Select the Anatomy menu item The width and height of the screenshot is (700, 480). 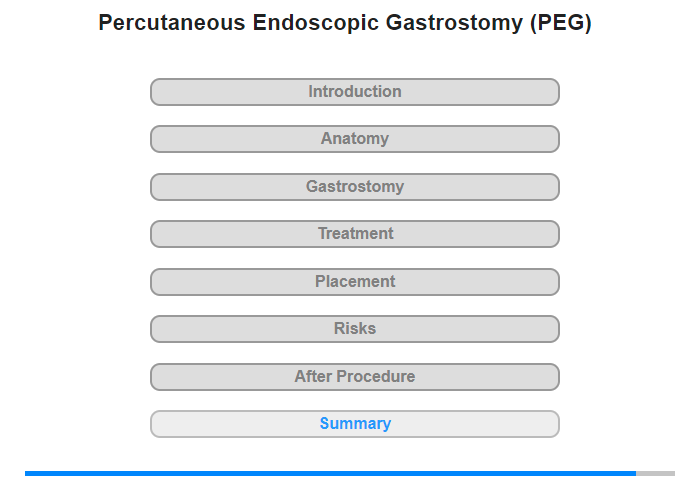point(355,139)
